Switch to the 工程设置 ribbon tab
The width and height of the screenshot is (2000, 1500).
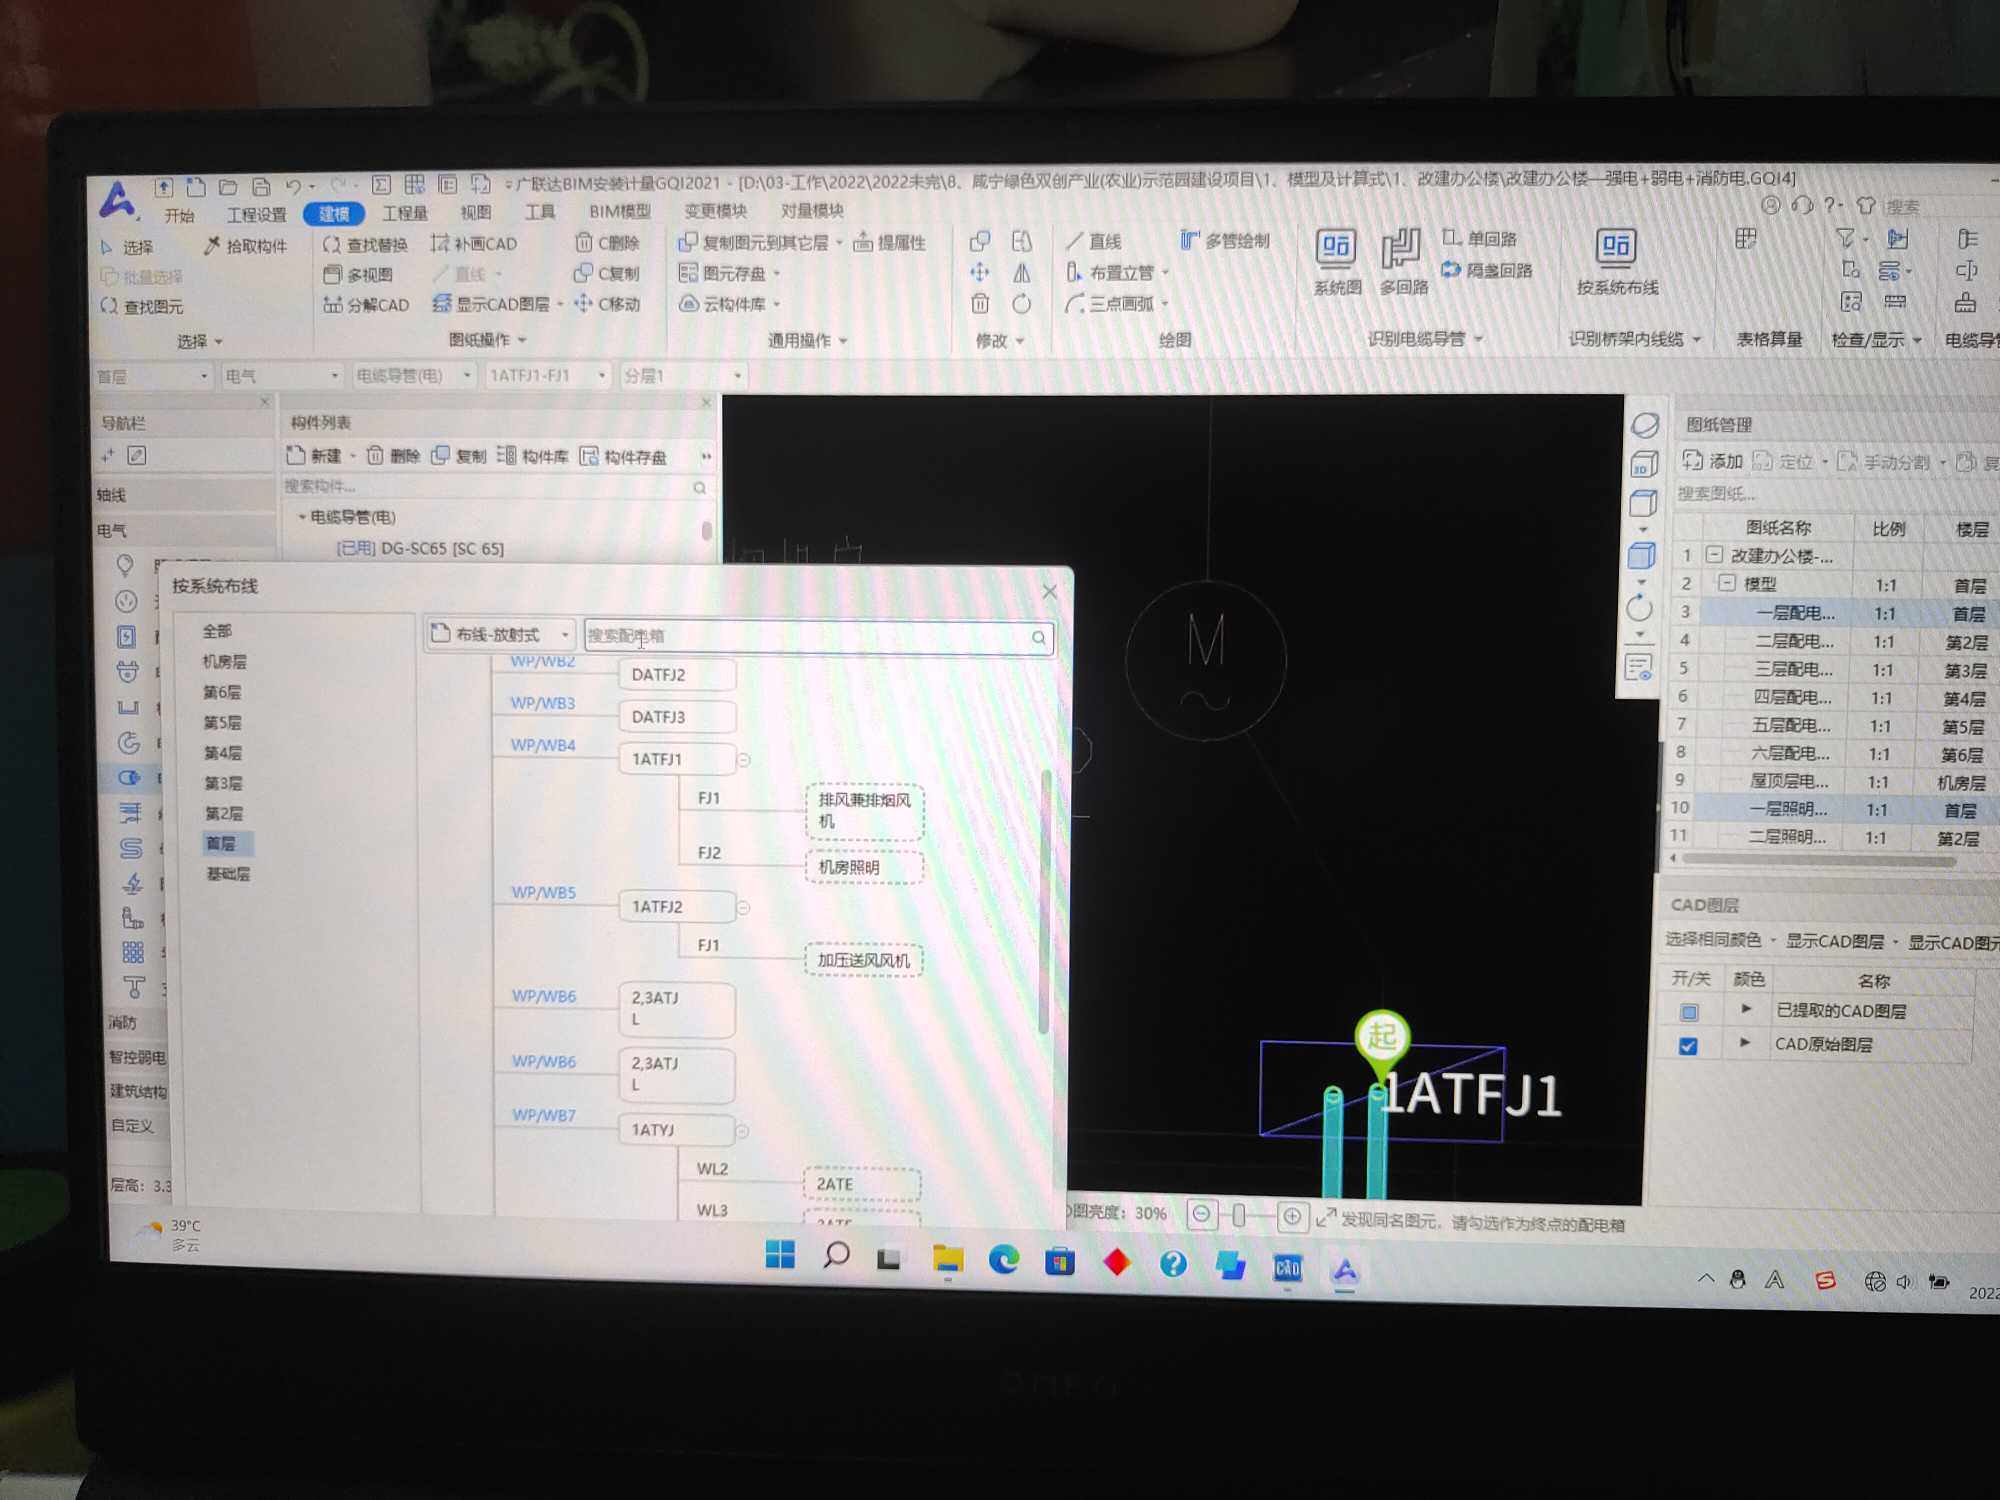coord(257,215)
